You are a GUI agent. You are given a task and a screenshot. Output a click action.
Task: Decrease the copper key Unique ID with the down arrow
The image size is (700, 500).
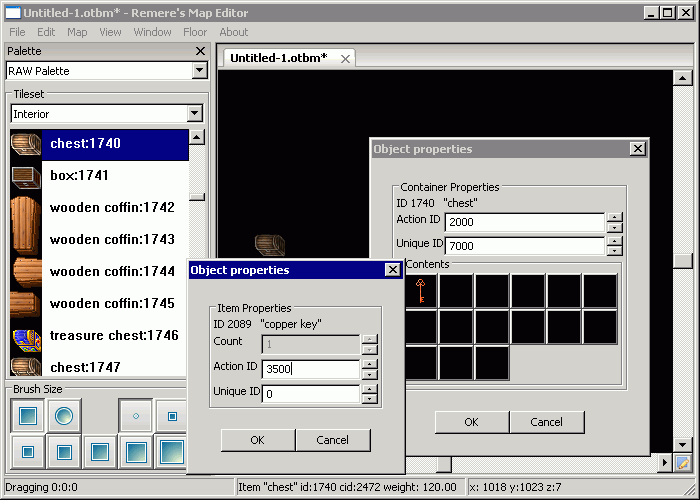click(369, 399)
